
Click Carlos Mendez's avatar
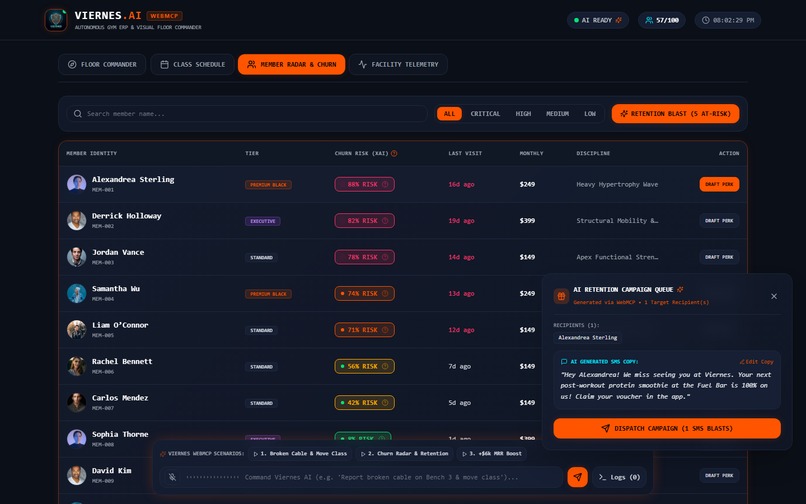tap(77, 403)
